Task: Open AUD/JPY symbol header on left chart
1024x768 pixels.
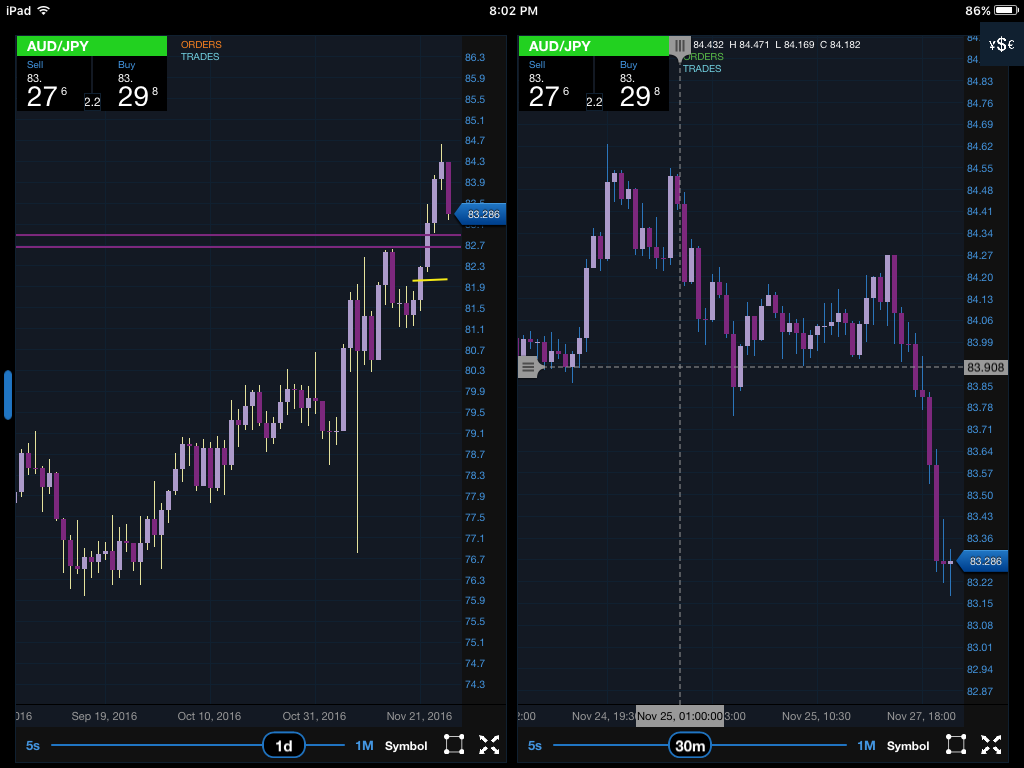Action: click(91, 46)
